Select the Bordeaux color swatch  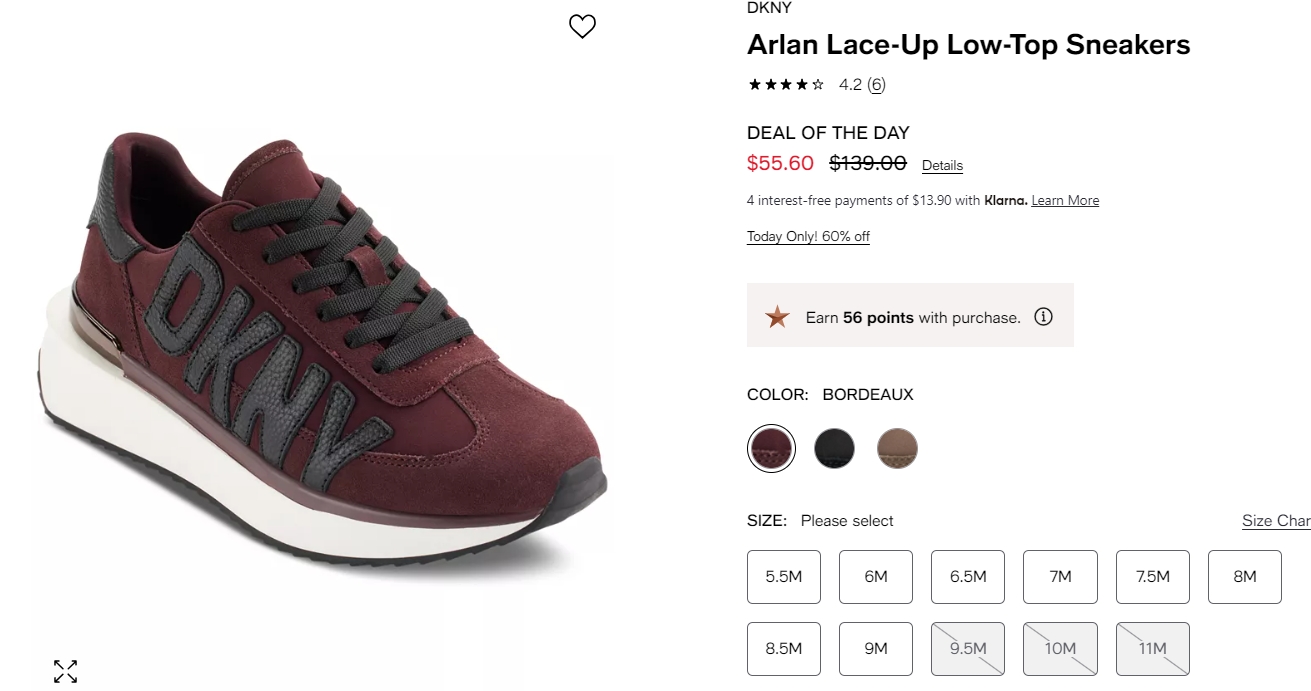[771, 448]
